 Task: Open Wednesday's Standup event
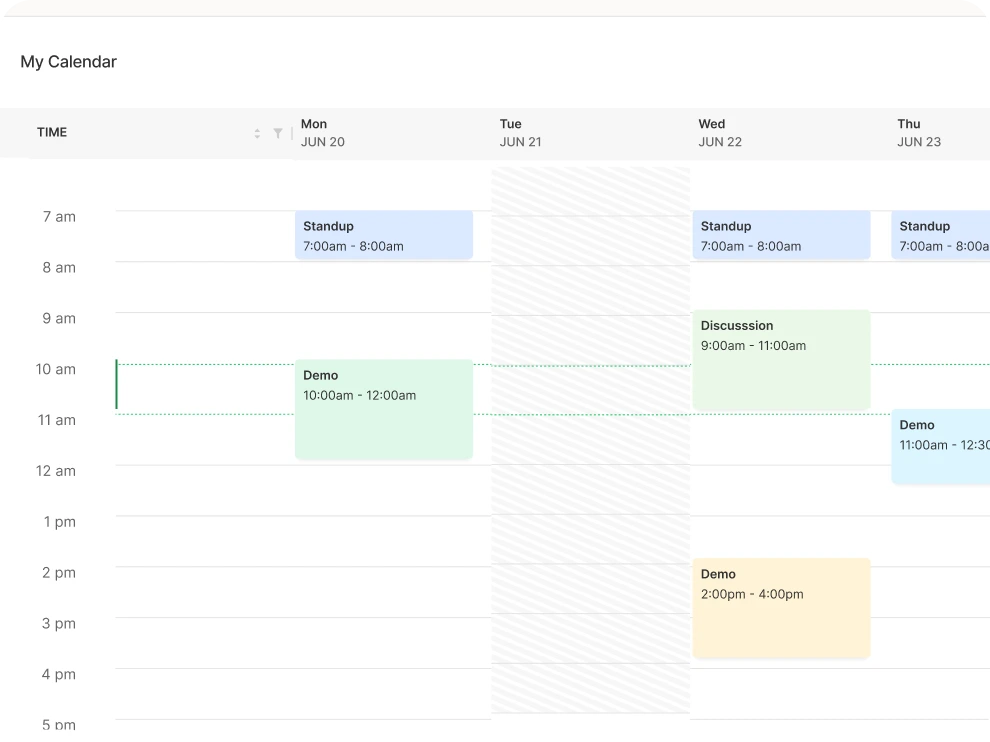(781, 236)
